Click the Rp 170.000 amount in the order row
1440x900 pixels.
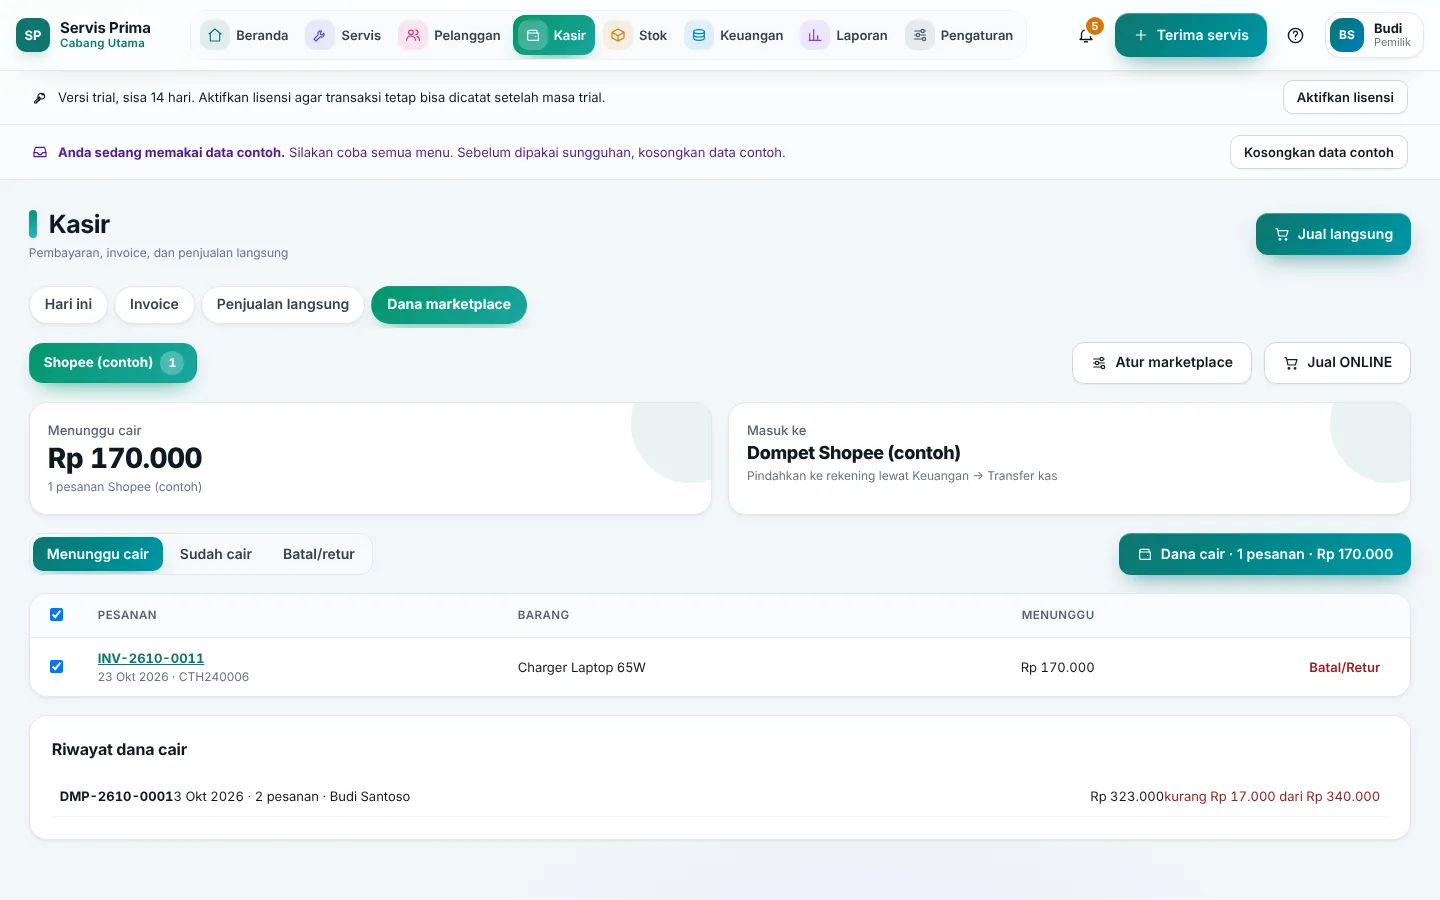pos(1057,667)
